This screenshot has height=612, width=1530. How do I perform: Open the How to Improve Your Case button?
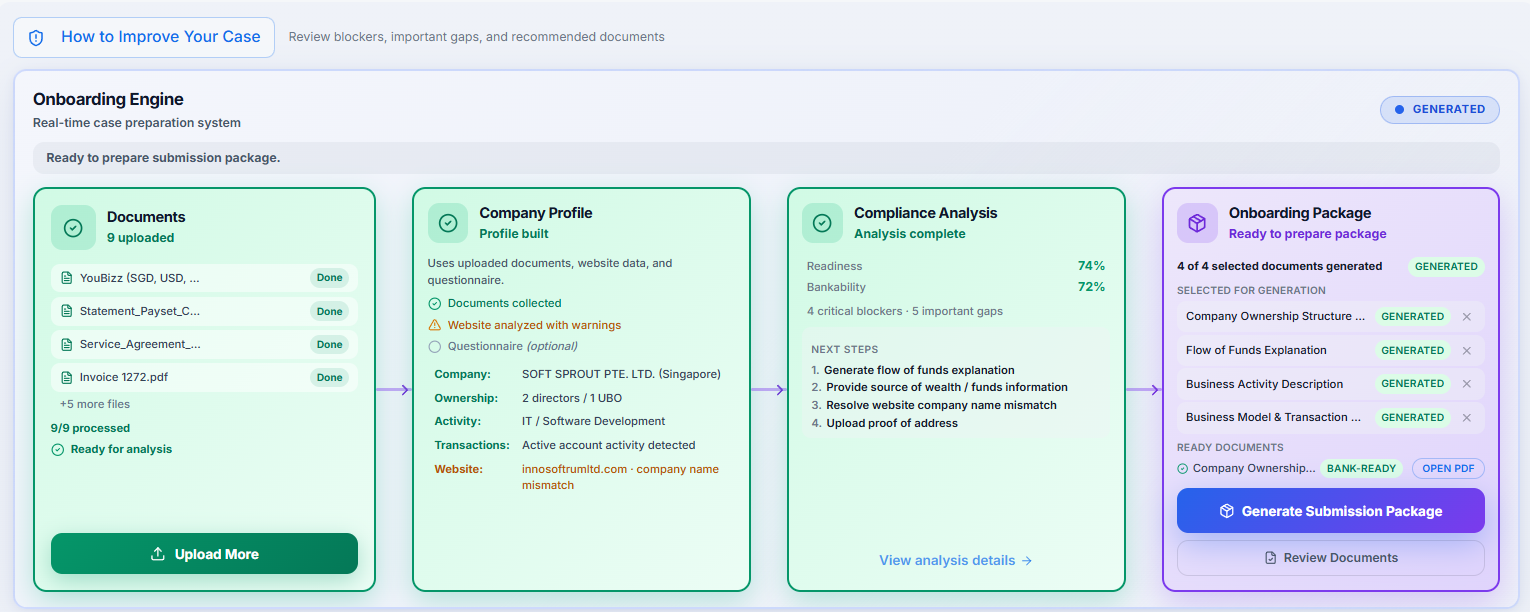pos(144,37)
